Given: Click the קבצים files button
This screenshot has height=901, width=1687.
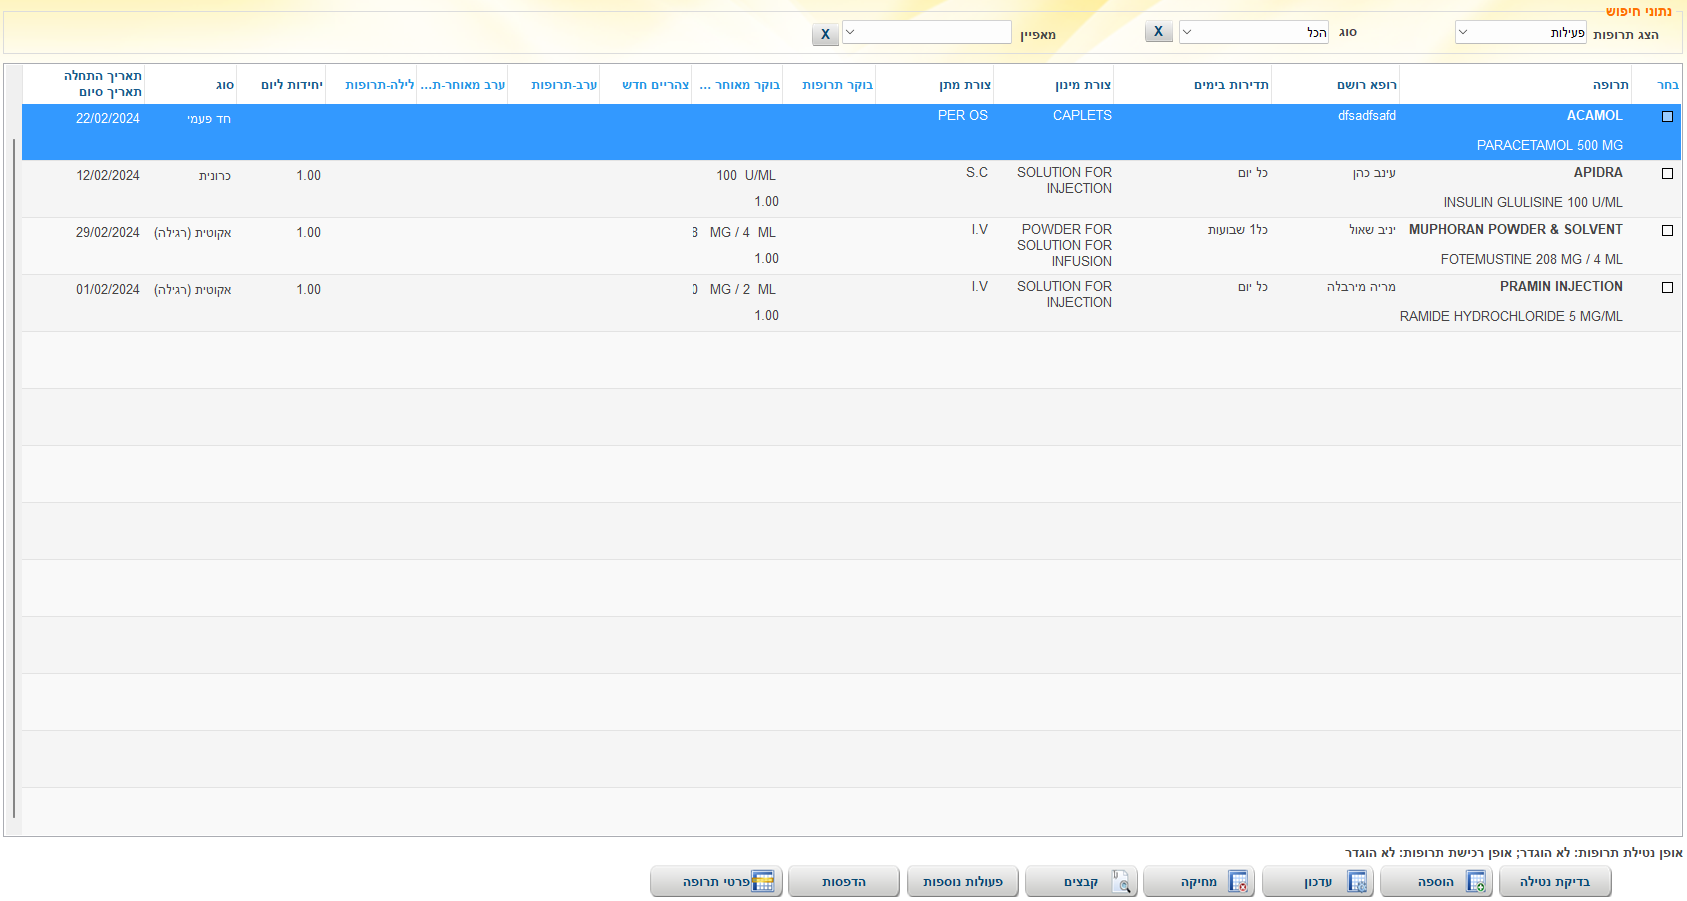Looking at the screenshot, I should click(x=1081, y=882).
